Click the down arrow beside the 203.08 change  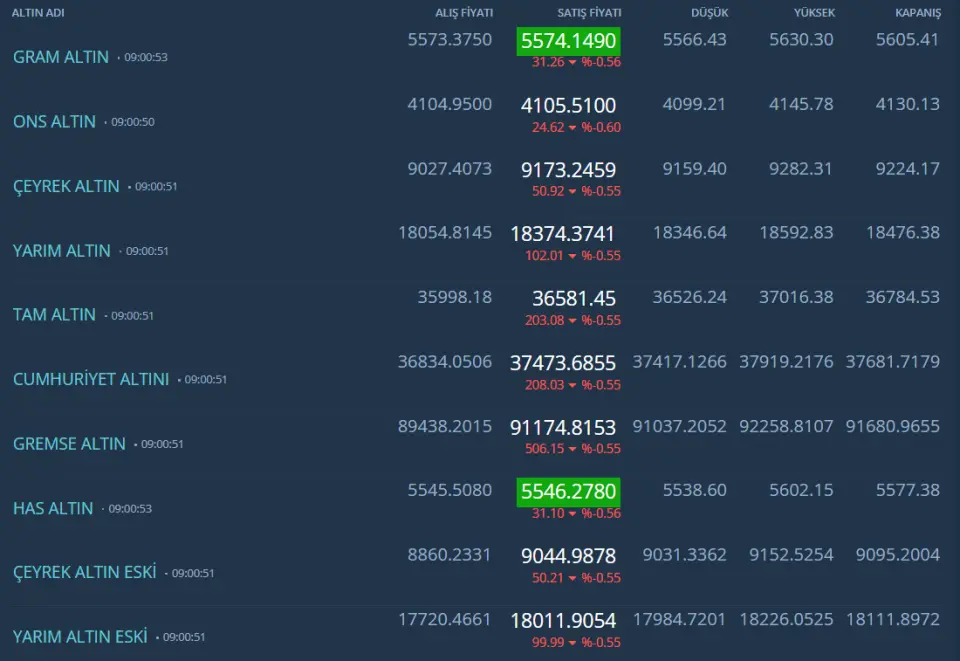tap(572, 321)
